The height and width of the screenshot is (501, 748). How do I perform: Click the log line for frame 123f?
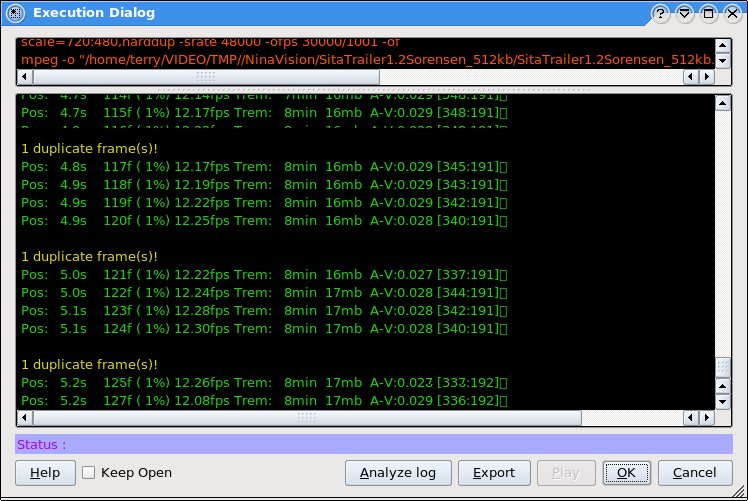[x=264, y=311]
